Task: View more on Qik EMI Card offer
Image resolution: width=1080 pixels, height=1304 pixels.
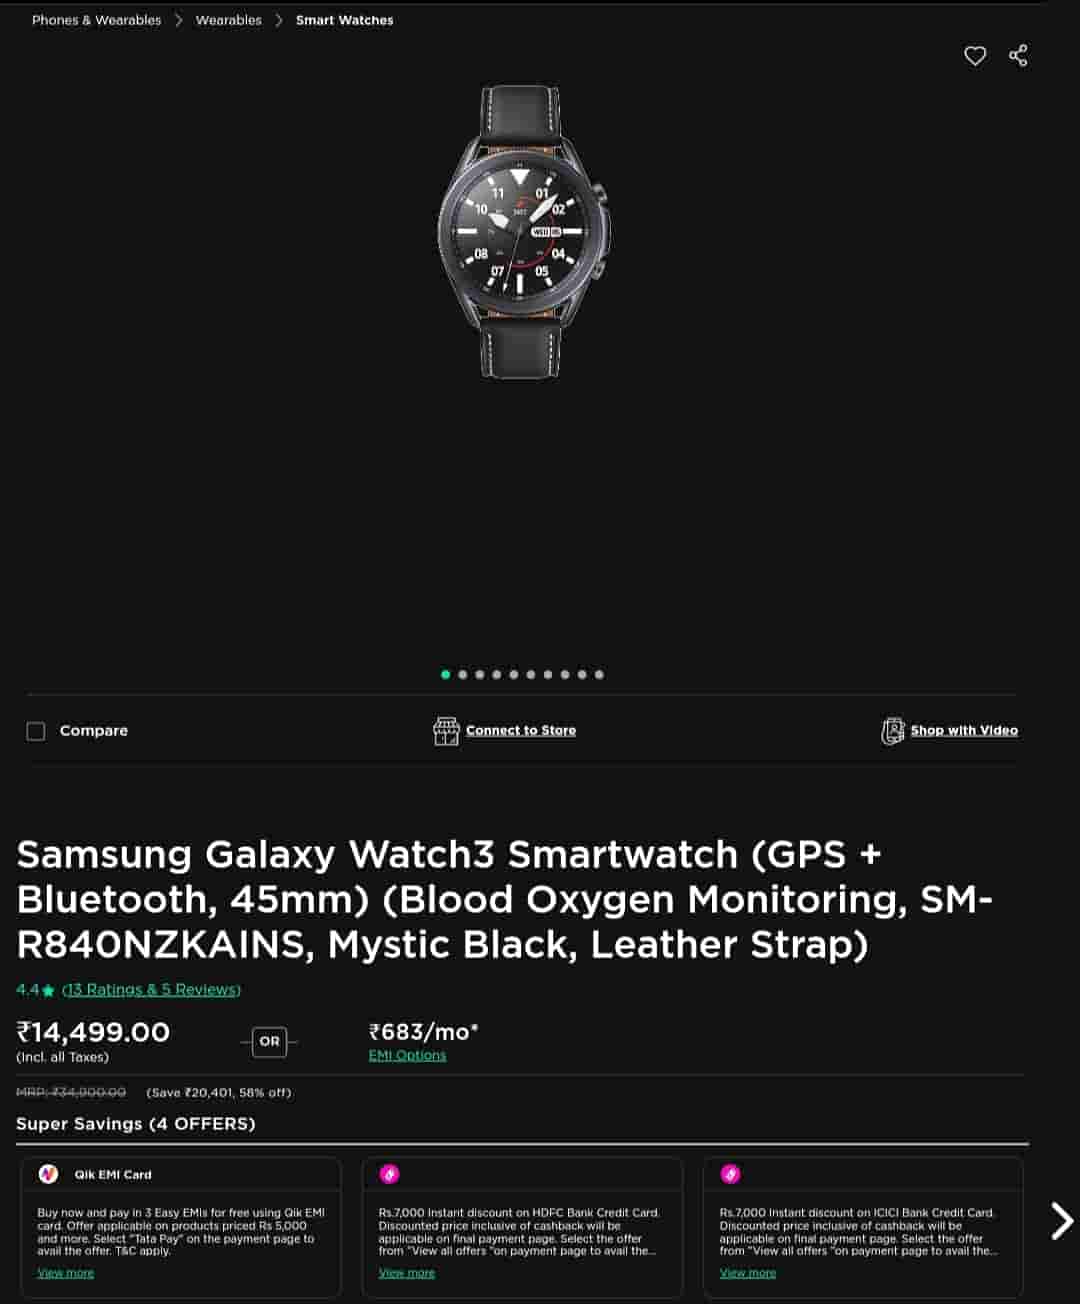Action: 65,1273
